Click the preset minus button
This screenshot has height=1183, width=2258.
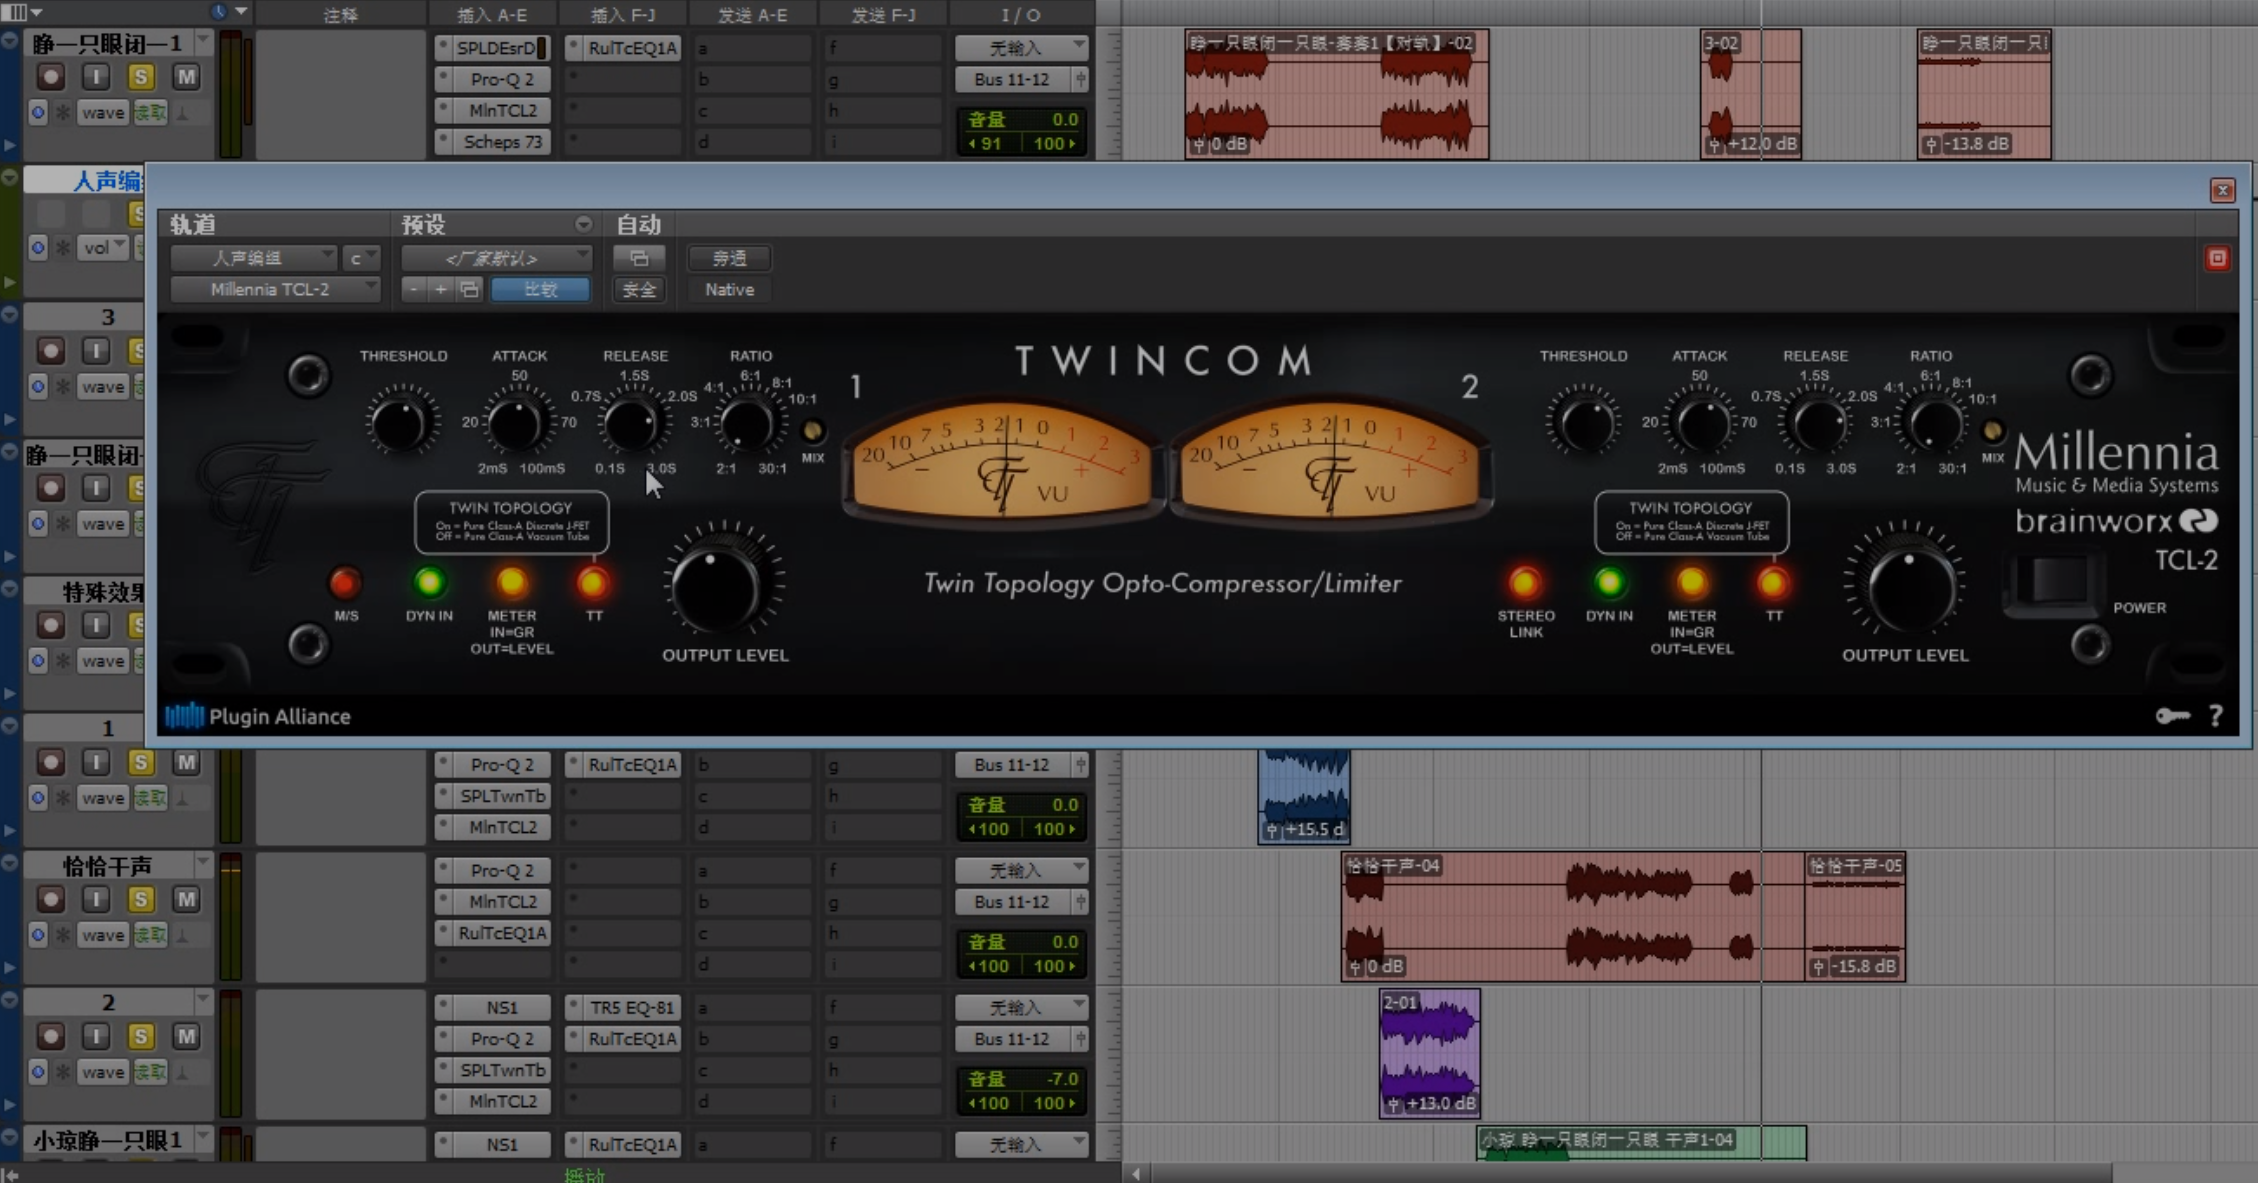coord(414,290)
